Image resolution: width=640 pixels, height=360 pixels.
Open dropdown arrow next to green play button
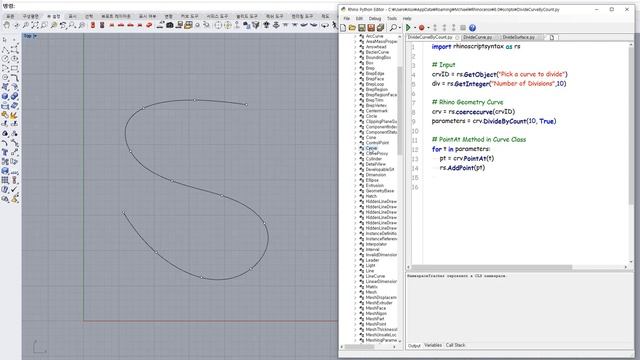(414, 28)
